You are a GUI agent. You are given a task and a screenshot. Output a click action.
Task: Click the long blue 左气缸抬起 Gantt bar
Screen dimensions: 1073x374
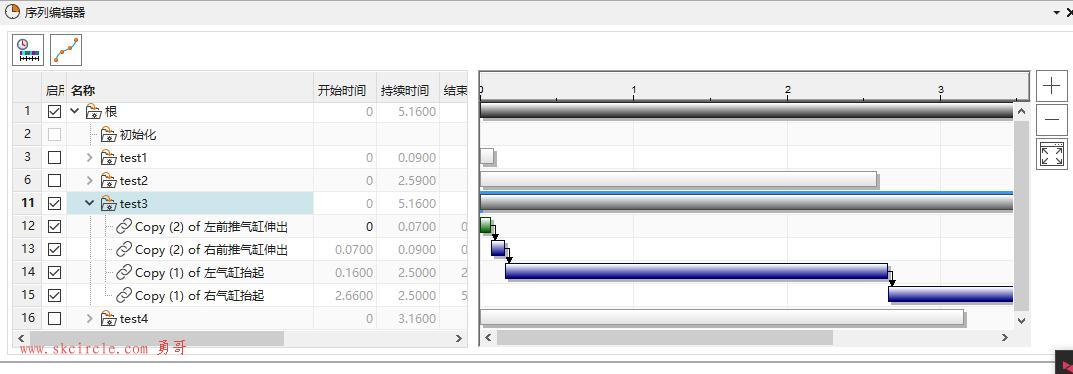click(x=697, y=271)
